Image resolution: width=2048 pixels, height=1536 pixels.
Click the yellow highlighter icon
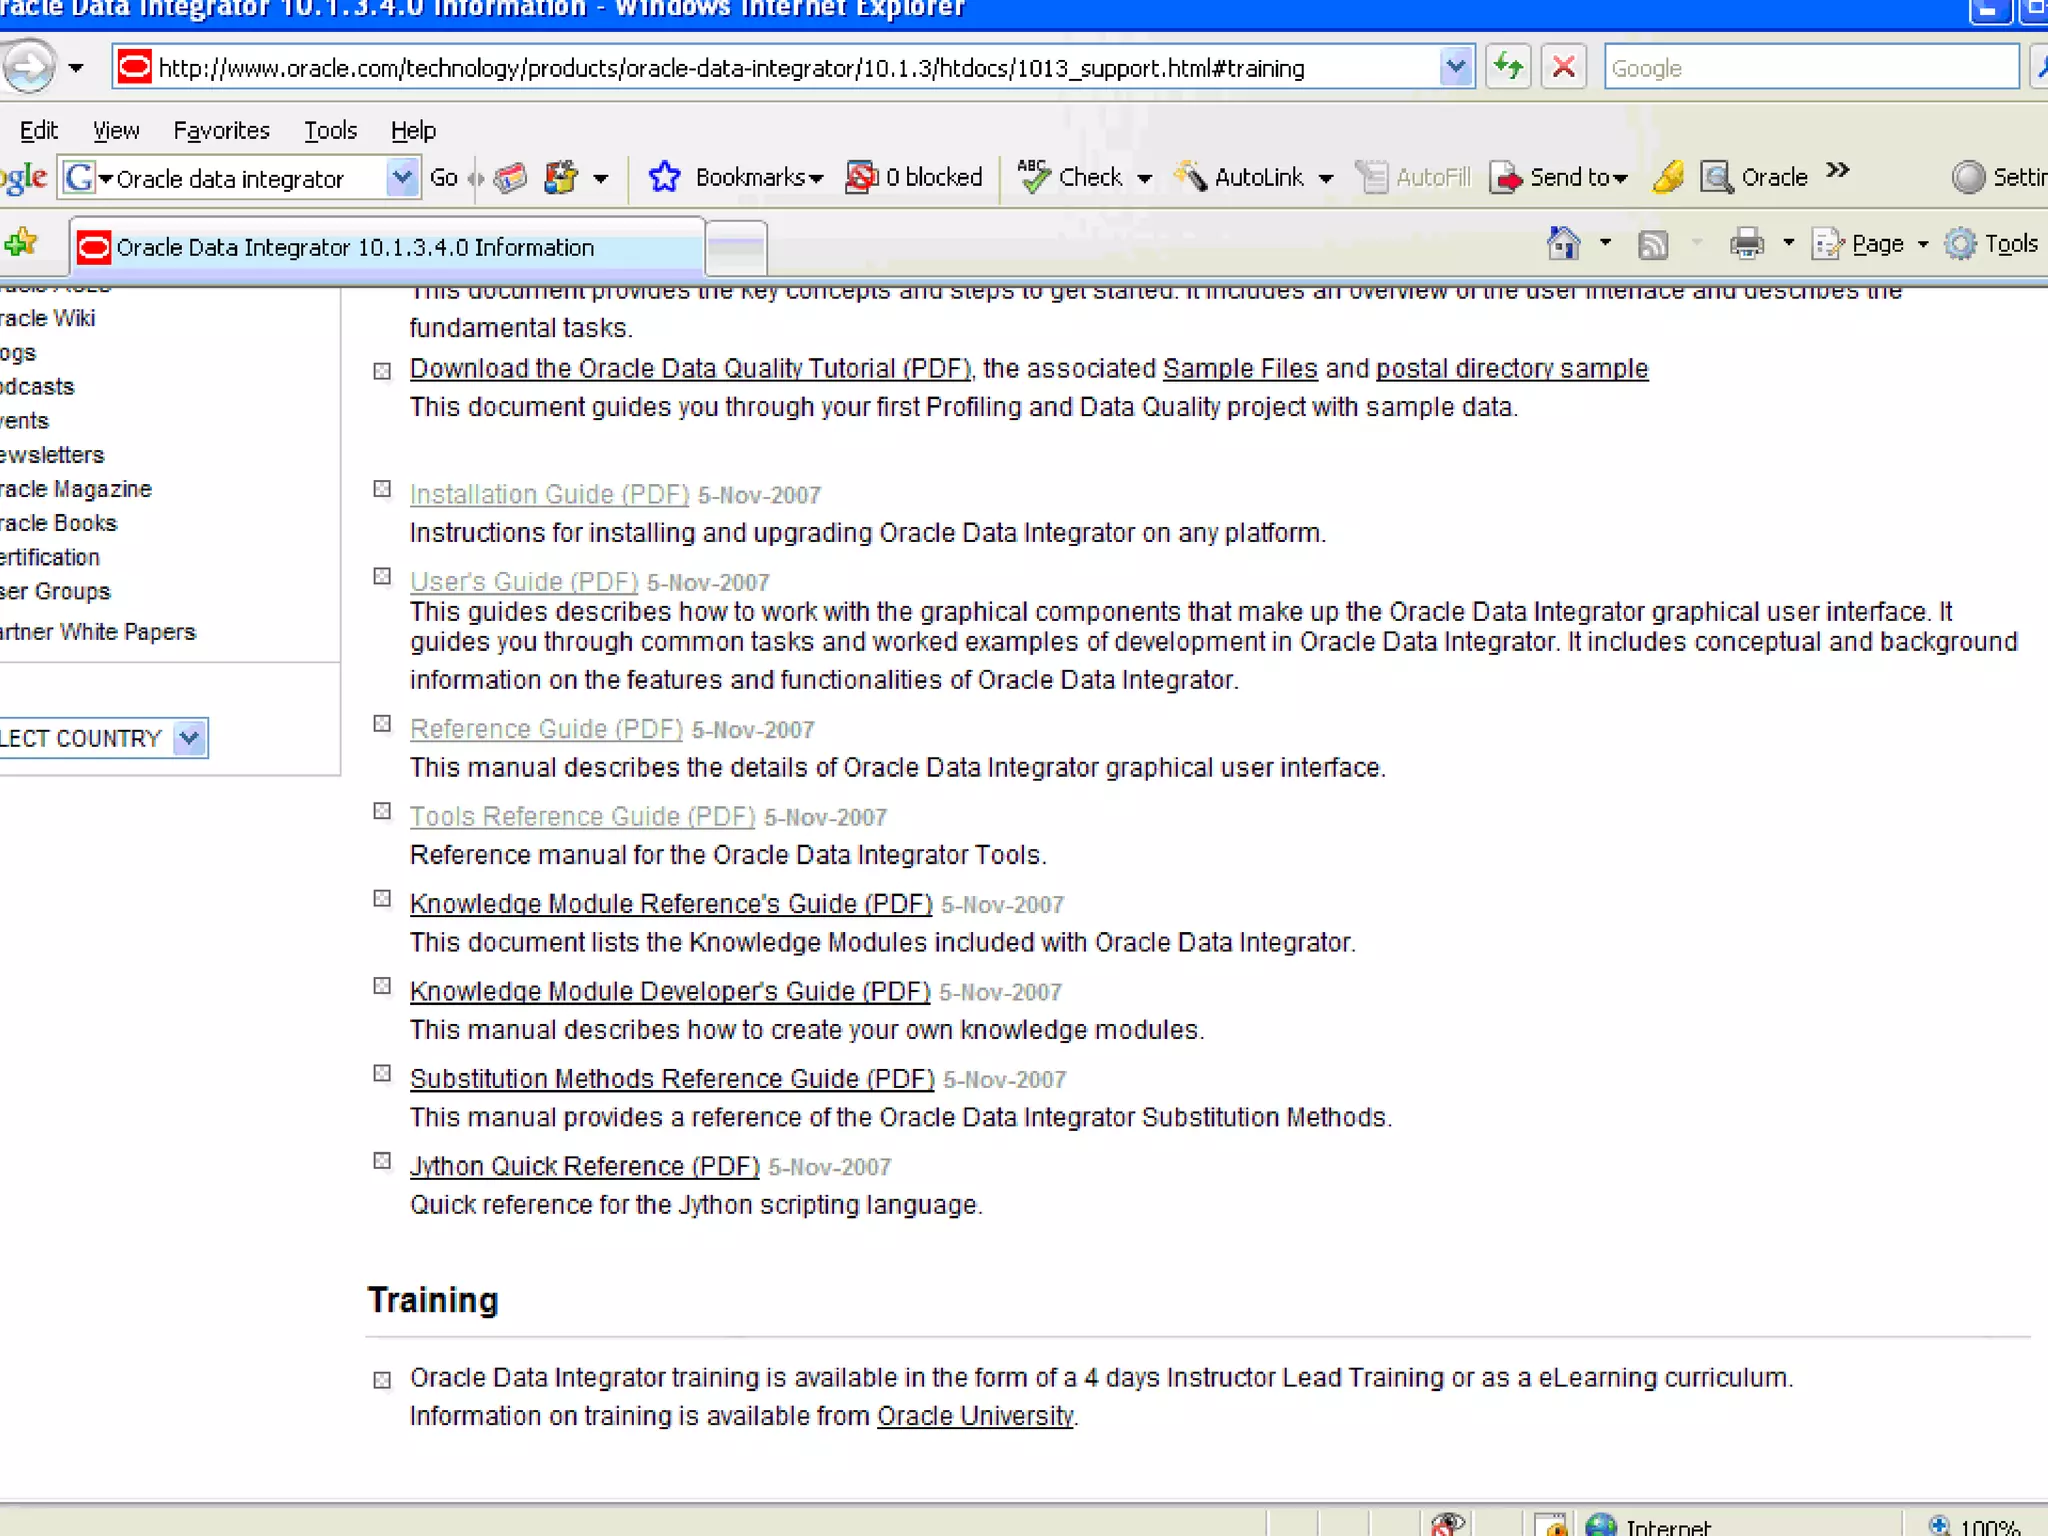(1668, 178)
